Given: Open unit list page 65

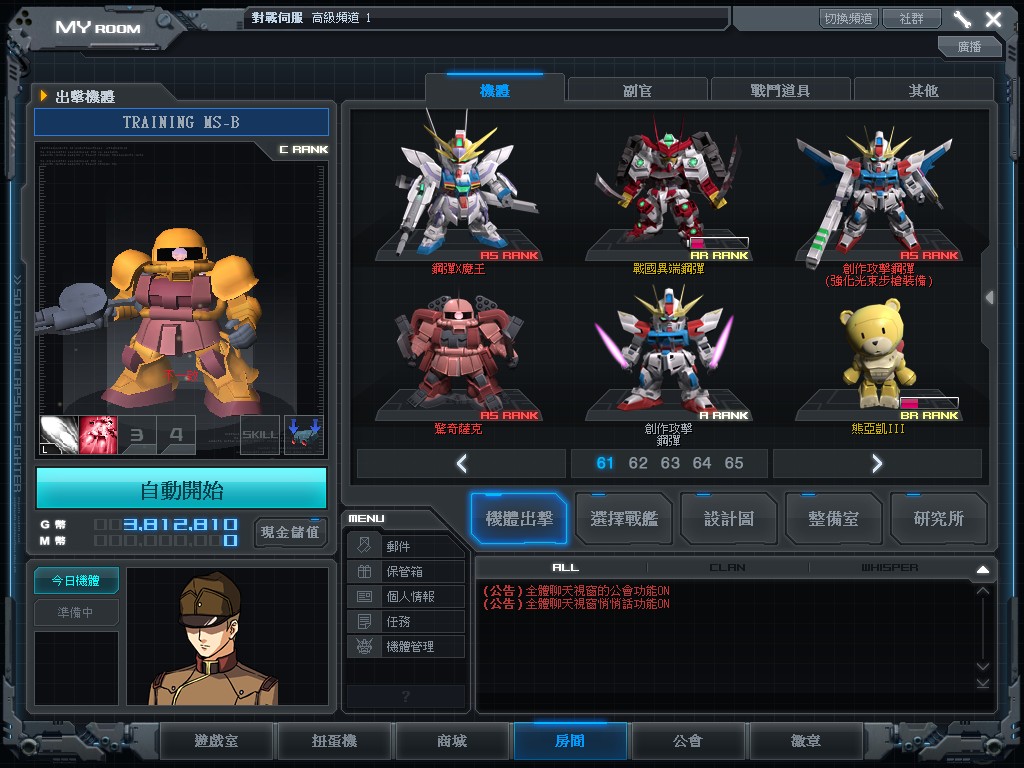Looking at the screenshot, I should 734,463.
